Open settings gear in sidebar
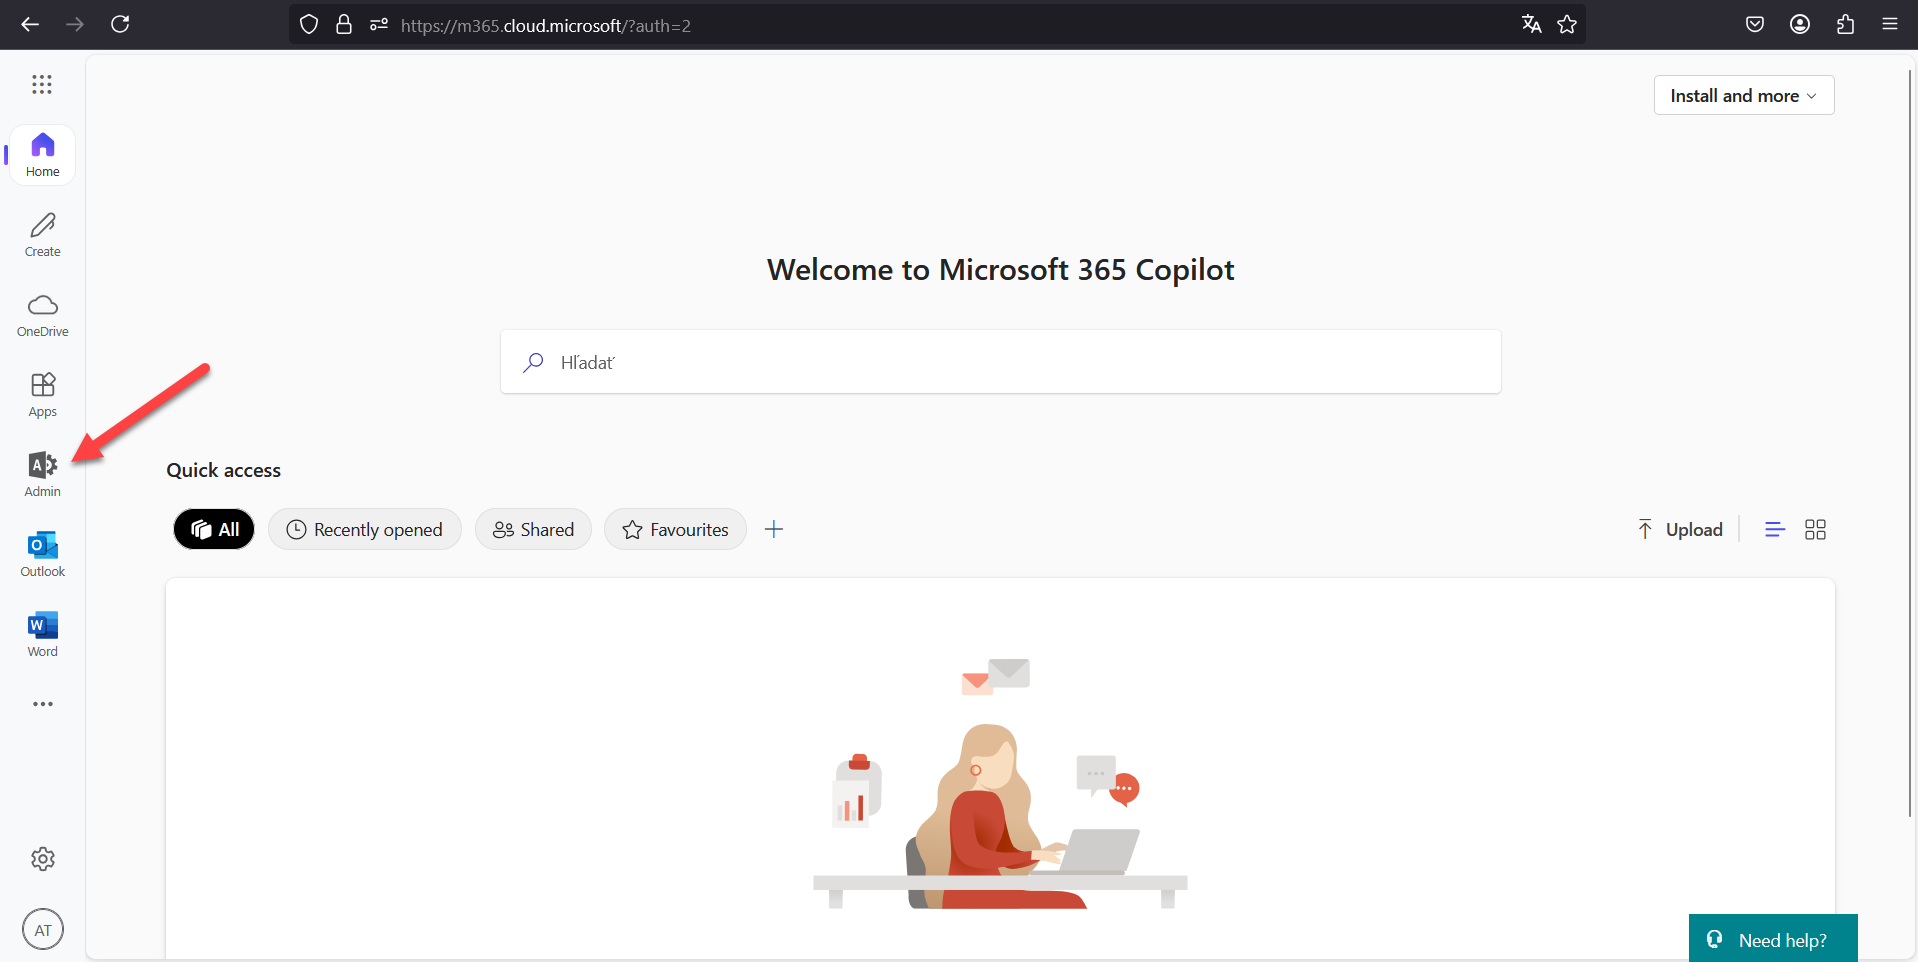This screenshot has height=962, width=1918. tap(42, 859)
